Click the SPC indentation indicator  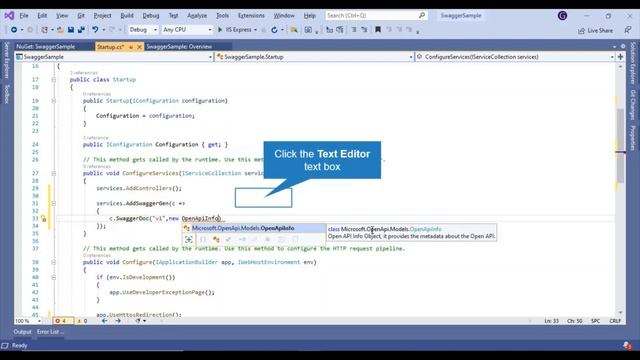(x=596, y=321)
